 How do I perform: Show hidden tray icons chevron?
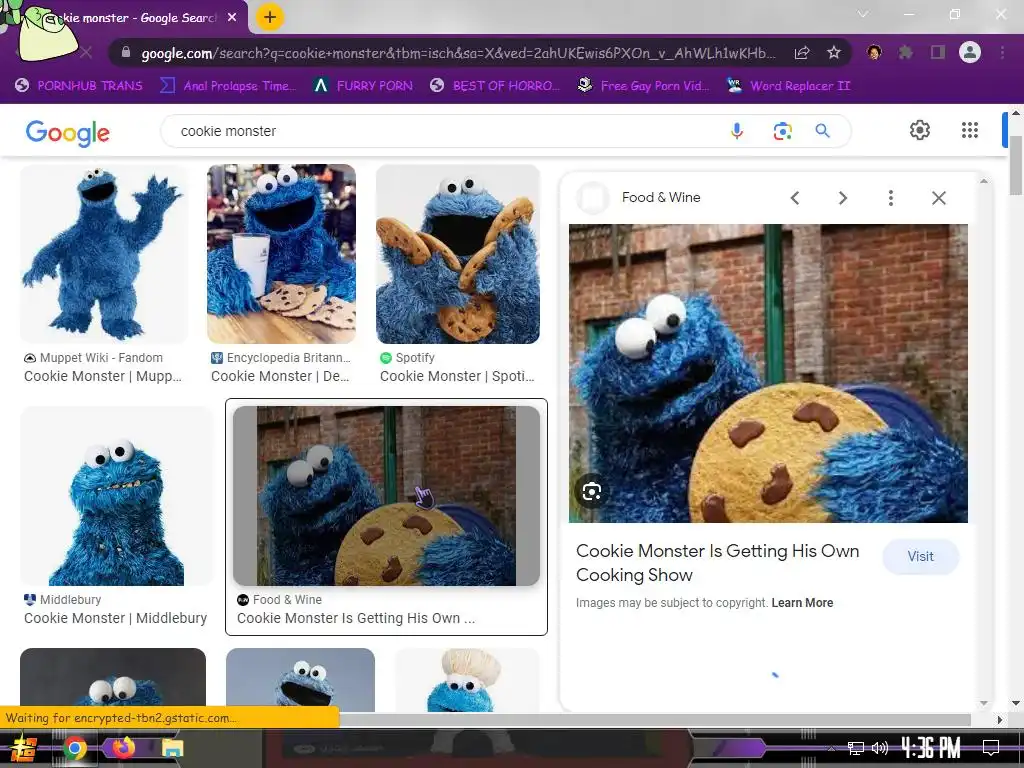831,748
